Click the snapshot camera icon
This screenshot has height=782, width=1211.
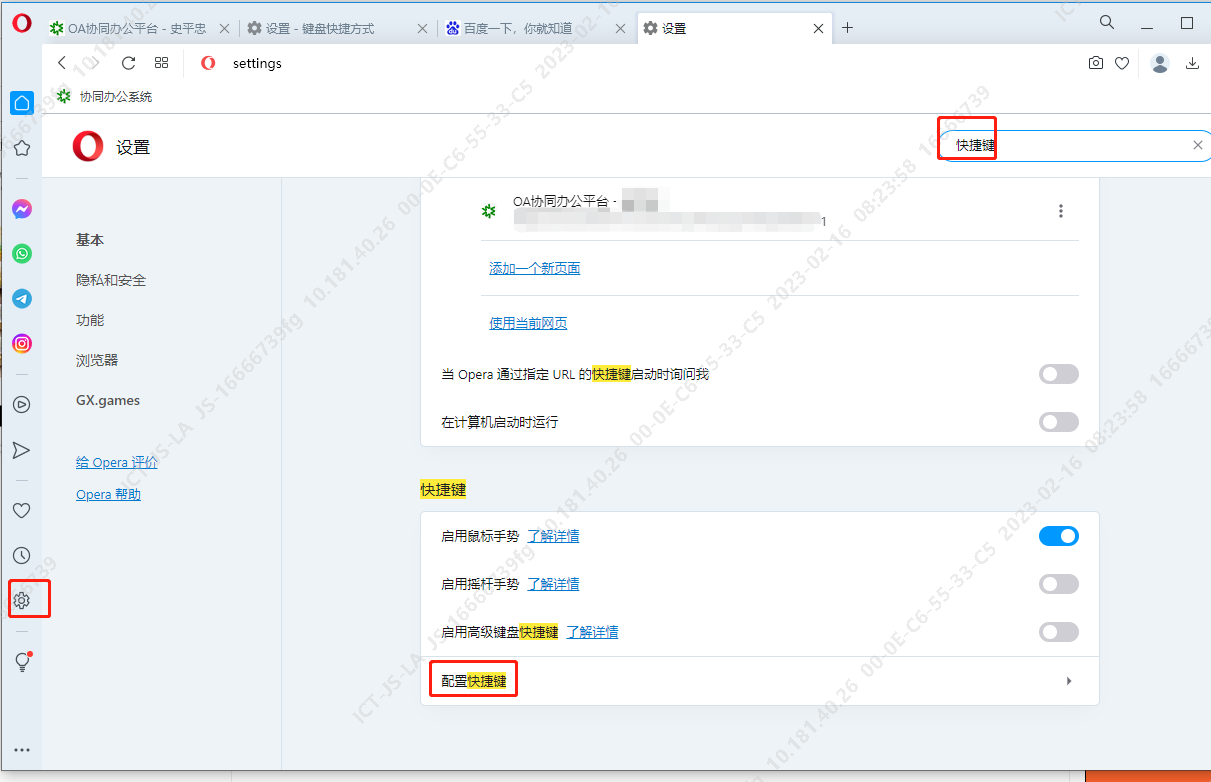coord(1096,63)
